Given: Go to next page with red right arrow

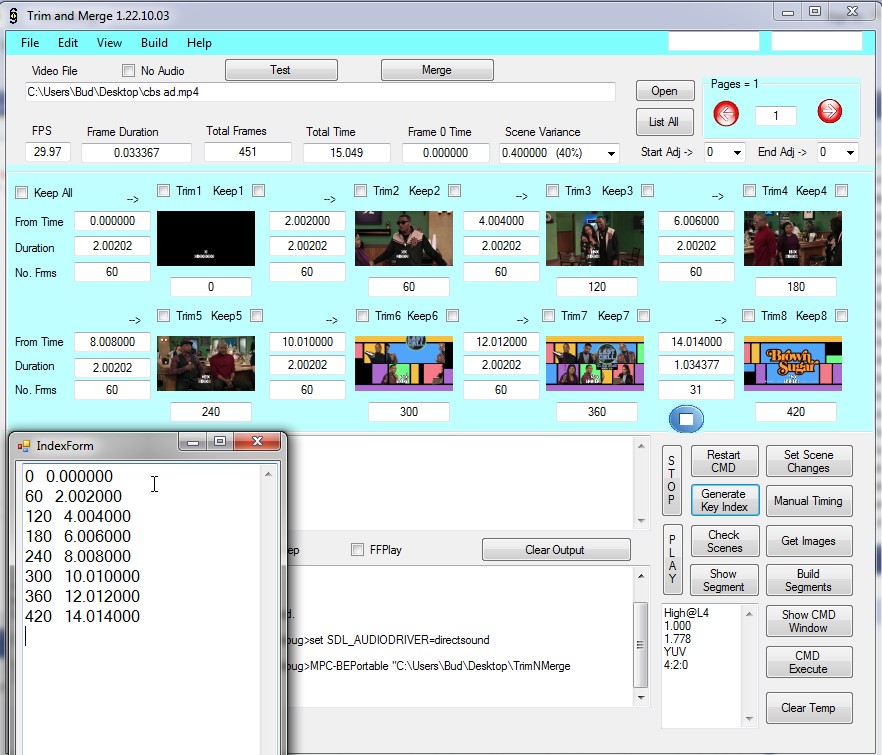Looking at the screenshot, I should [x=830, y=111].
